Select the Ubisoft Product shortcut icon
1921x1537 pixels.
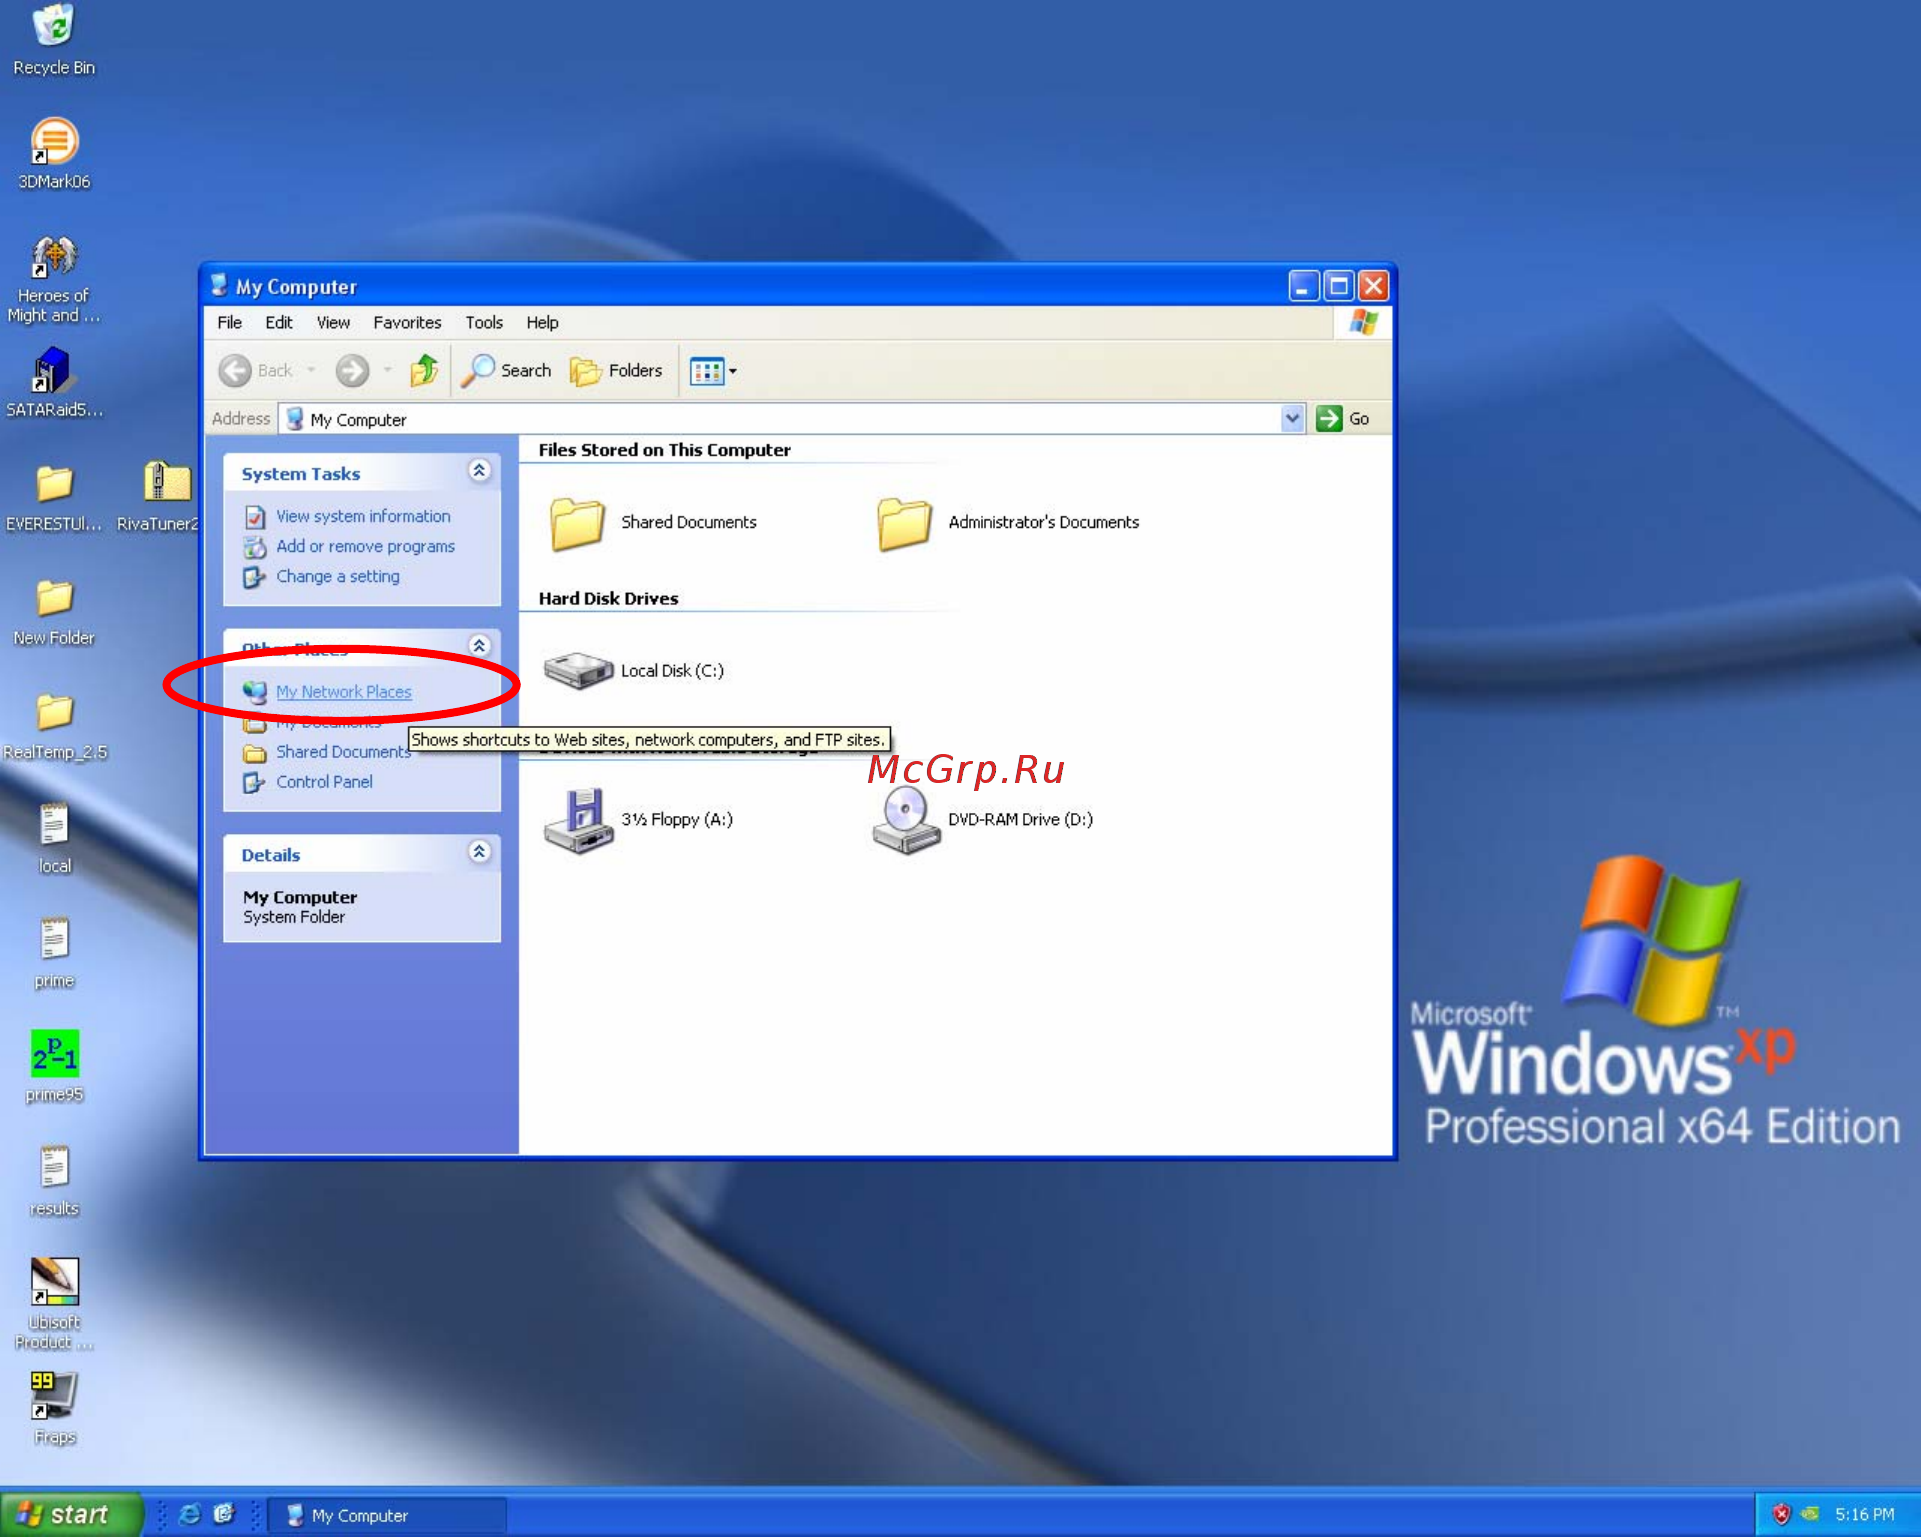(54, 1303)
